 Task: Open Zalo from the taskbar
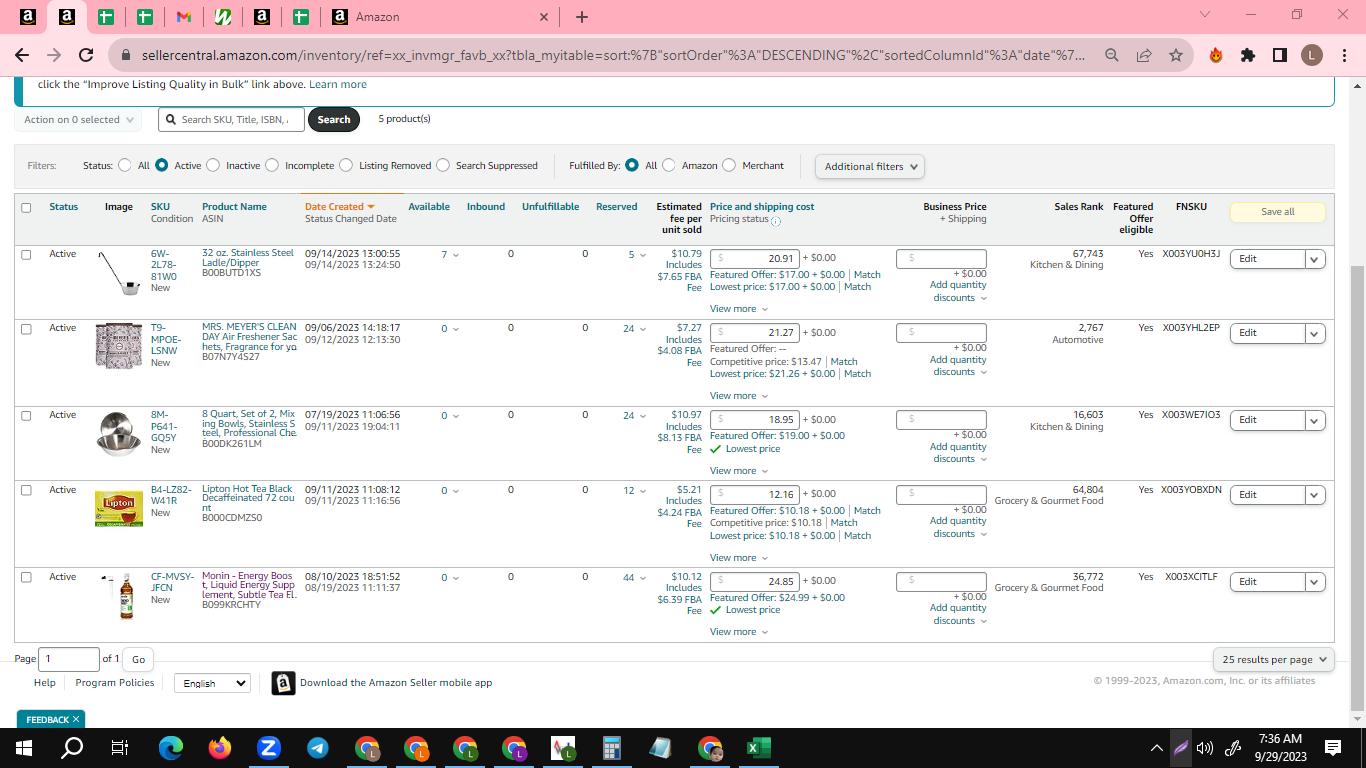click(268, 747)
